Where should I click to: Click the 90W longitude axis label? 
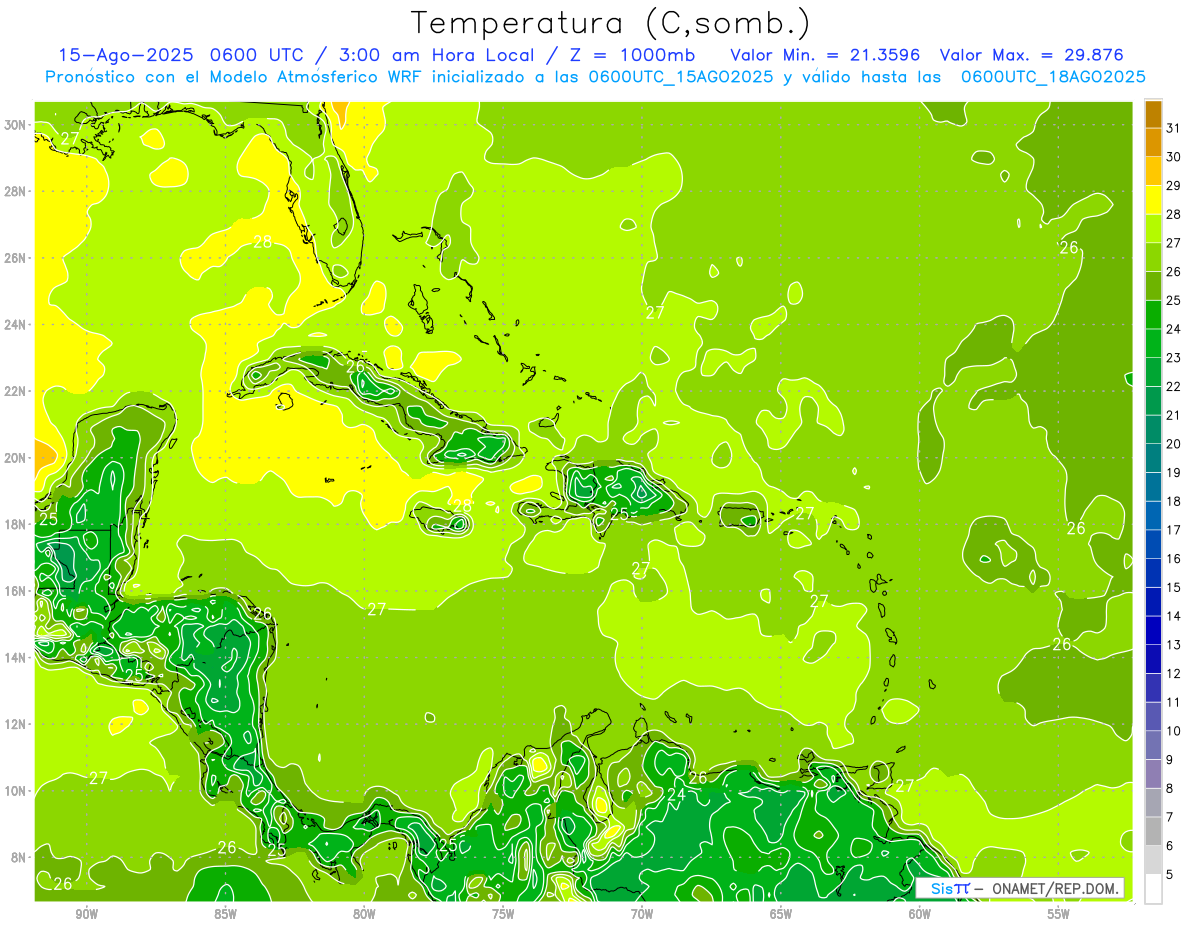pos(86,914)
